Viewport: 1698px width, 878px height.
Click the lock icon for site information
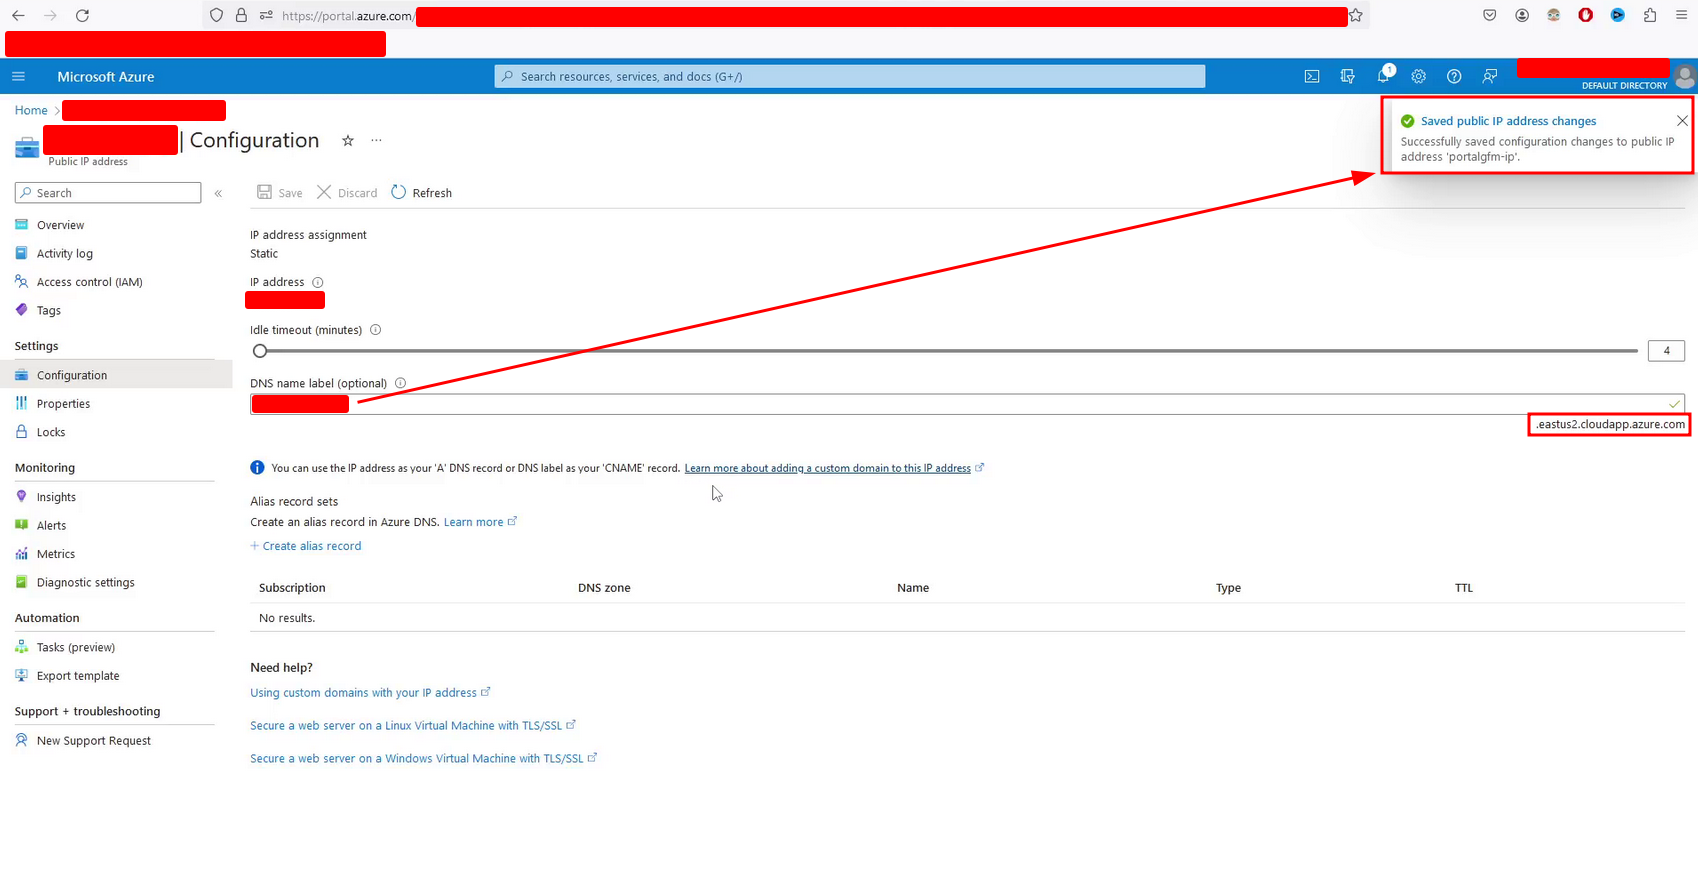click(241, 15)
